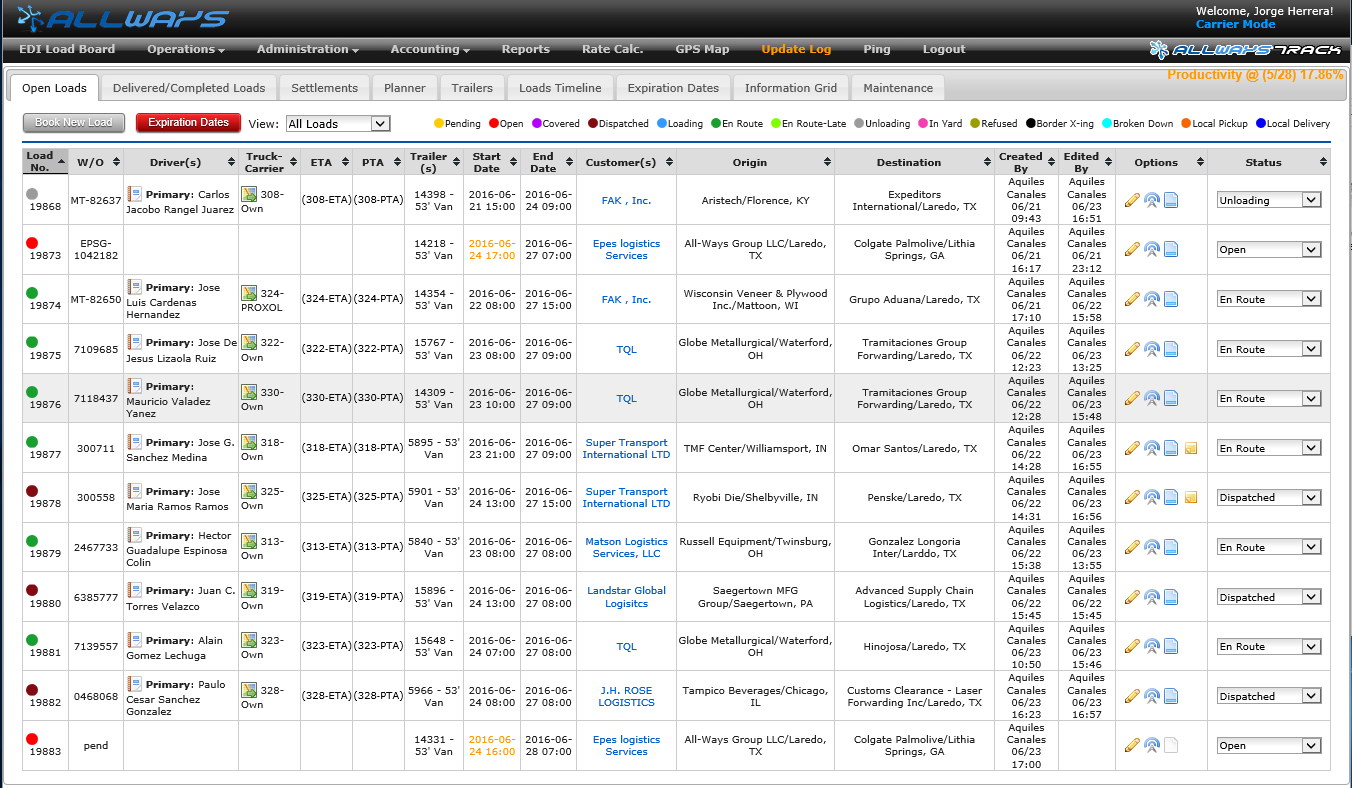Open Status dropdown for load 19874
This screenshot has height=788, width=1352.
point(1269,299)
